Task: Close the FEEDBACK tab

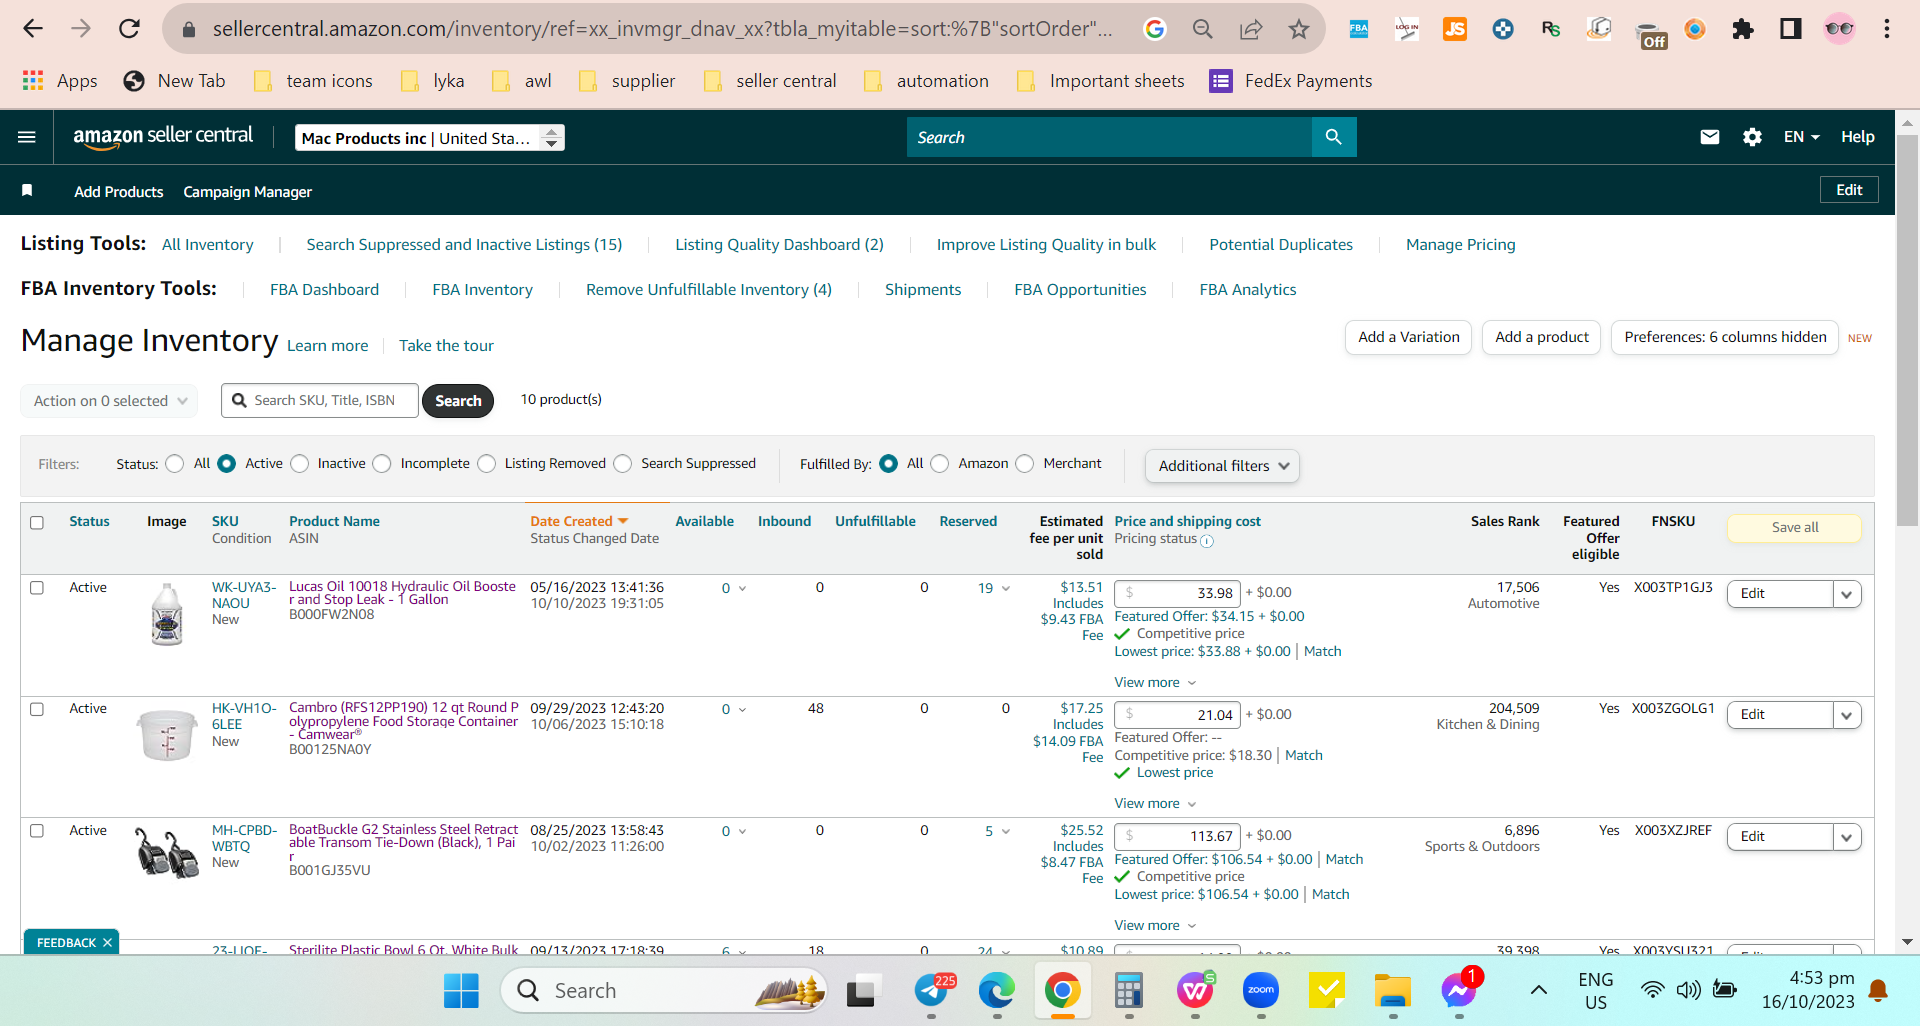Action: [107, 943]
